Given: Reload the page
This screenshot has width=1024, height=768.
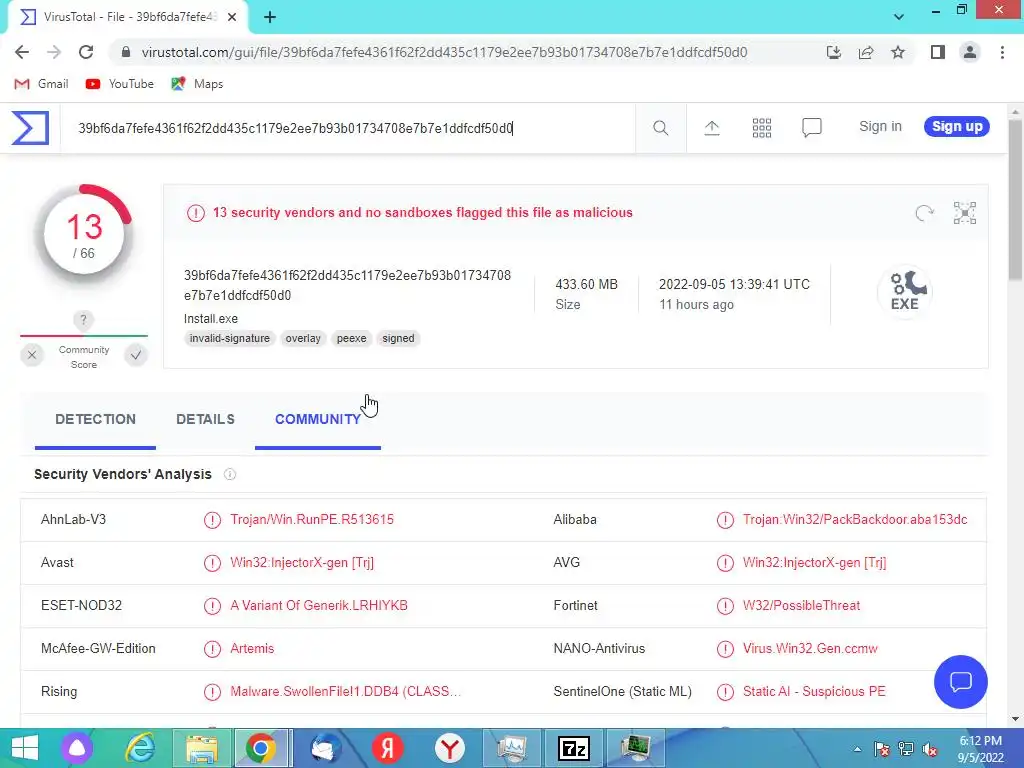Looking at the screenshot, I should click(86, 52).
